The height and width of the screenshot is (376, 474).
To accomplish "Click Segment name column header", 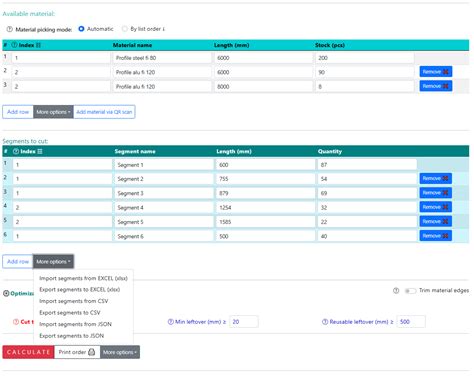I will 135,151.
